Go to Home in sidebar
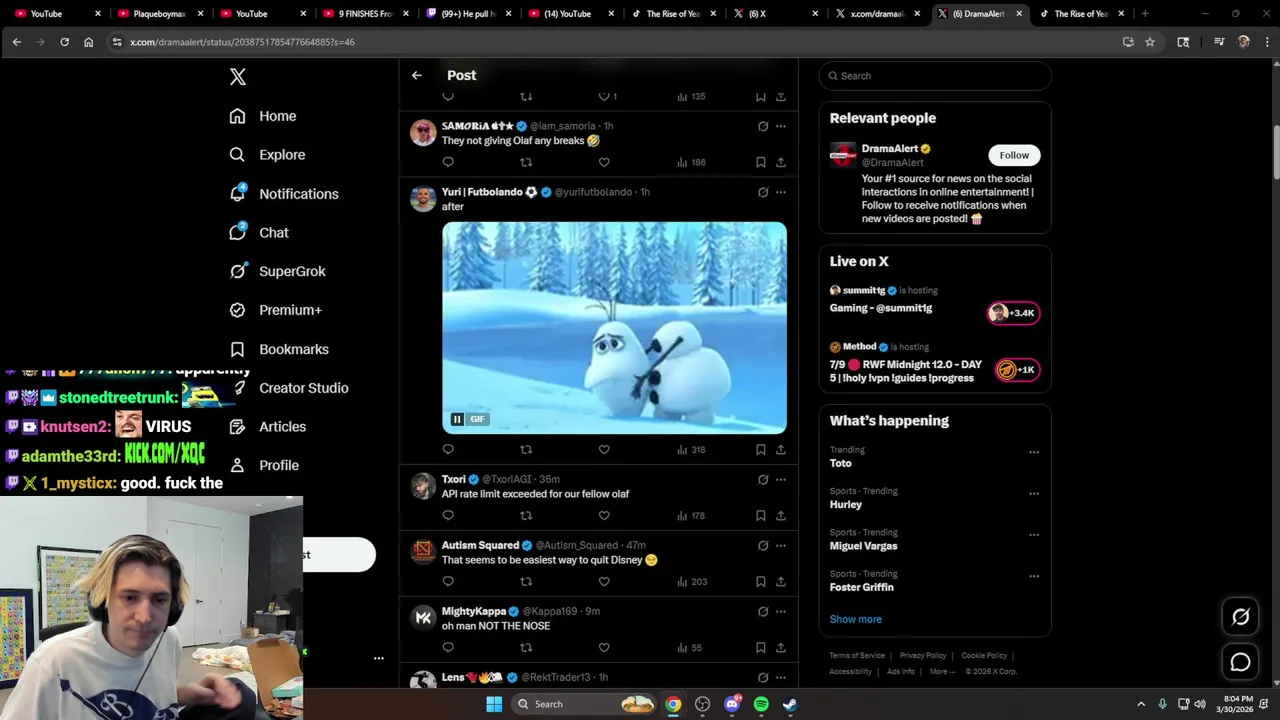 pyautogui.click(x=263, y=116)
